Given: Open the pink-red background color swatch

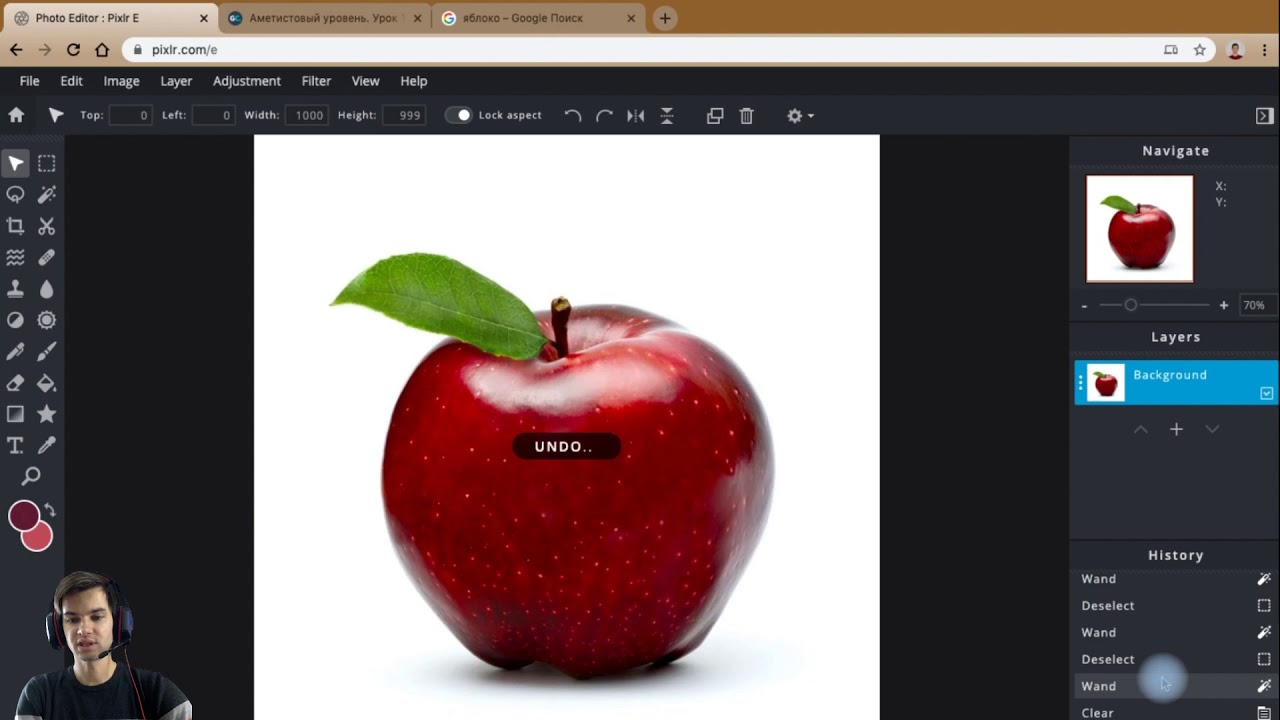Looking at the screenshot, I should 39,539.
